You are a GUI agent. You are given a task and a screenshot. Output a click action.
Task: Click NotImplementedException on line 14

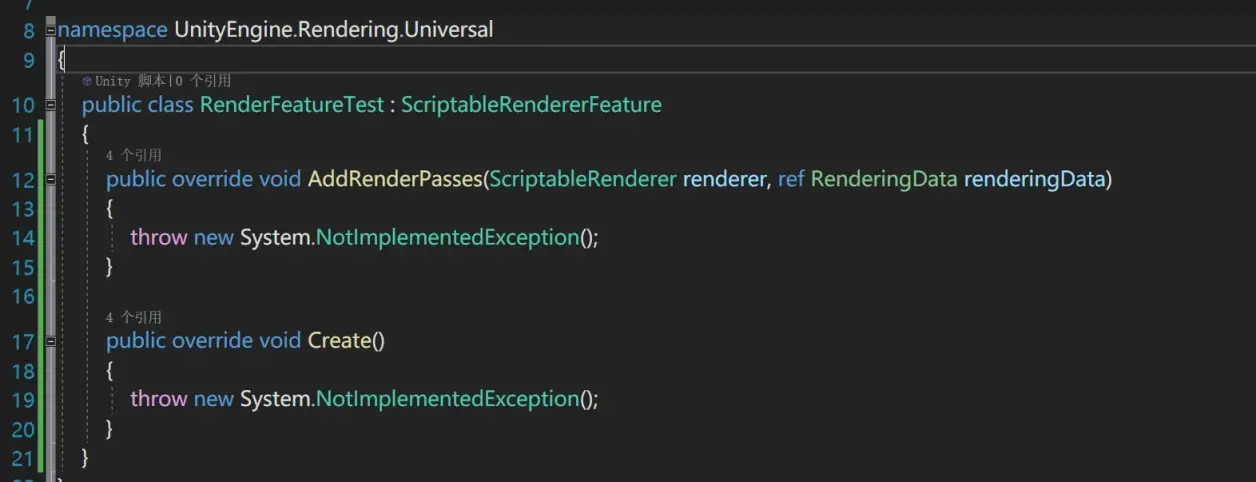[447, 238]
